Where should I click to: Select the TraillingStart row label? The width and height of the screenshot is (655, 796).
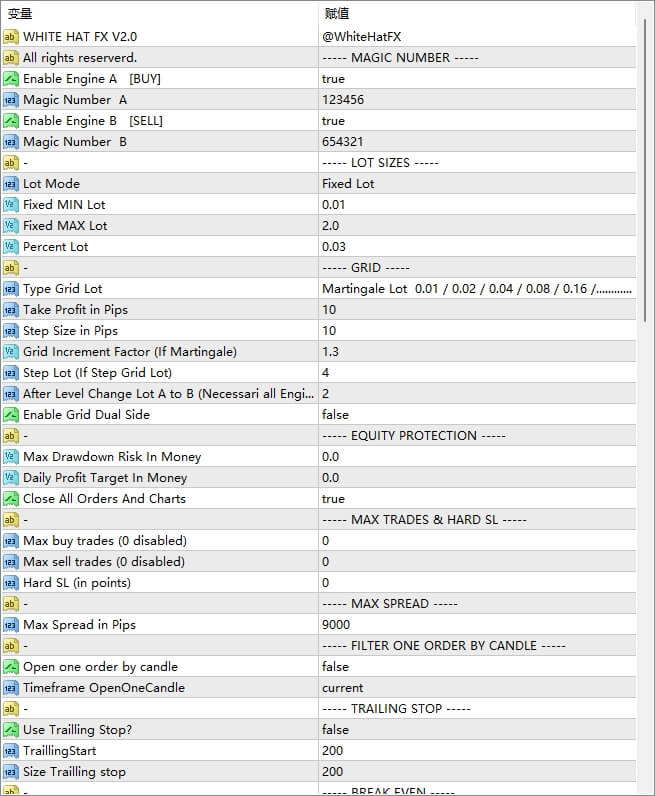59,751
